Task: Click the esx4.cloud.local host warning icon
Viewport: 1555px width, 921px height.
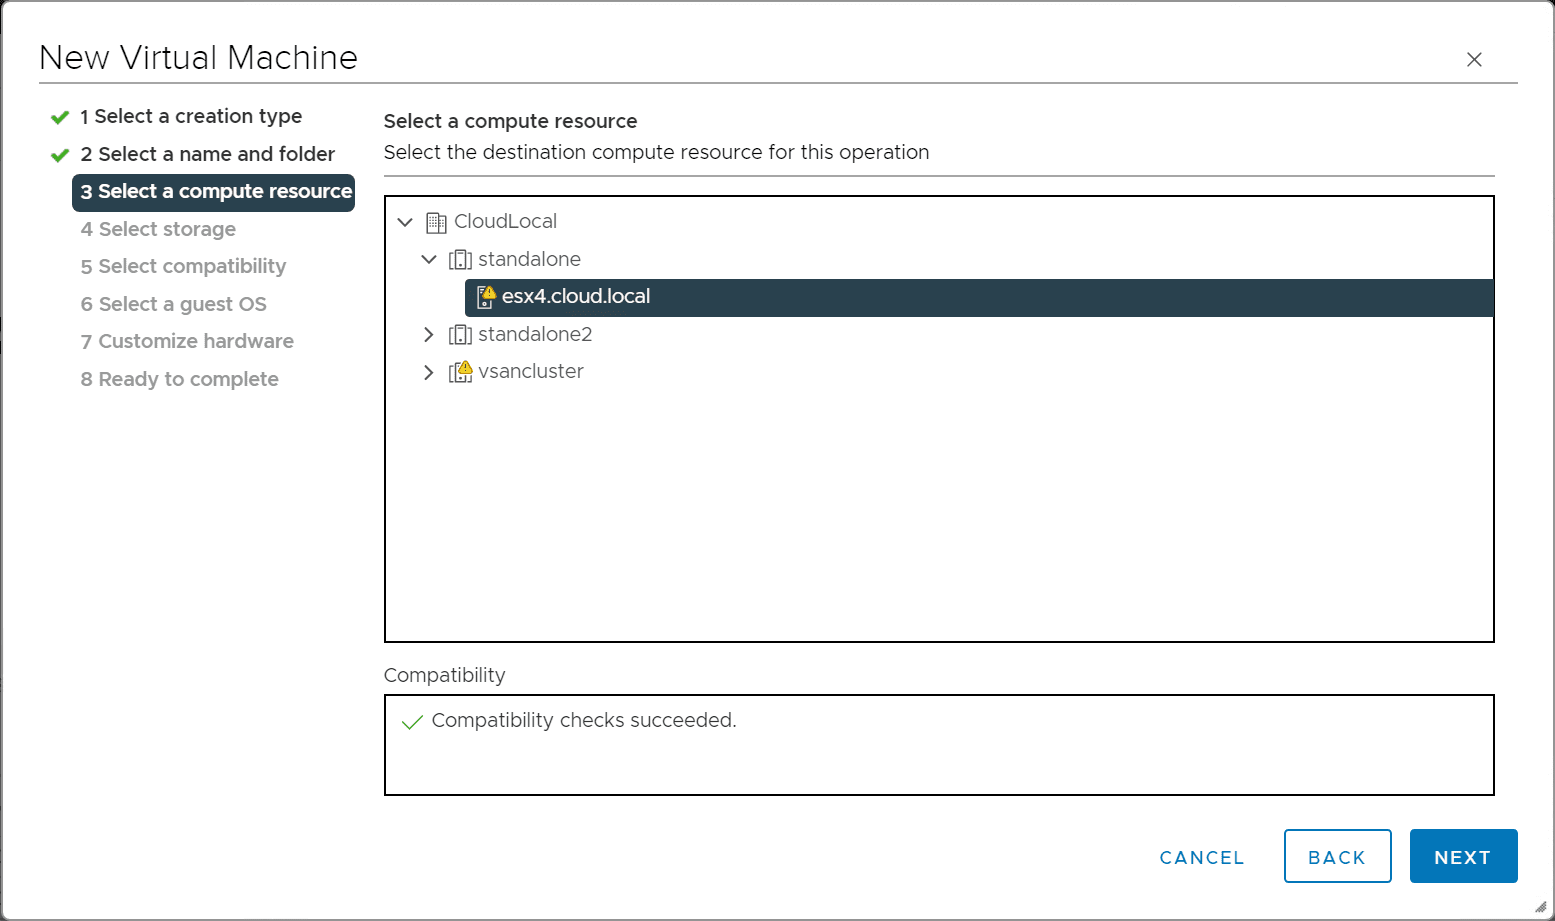Action: pos(486,297)
